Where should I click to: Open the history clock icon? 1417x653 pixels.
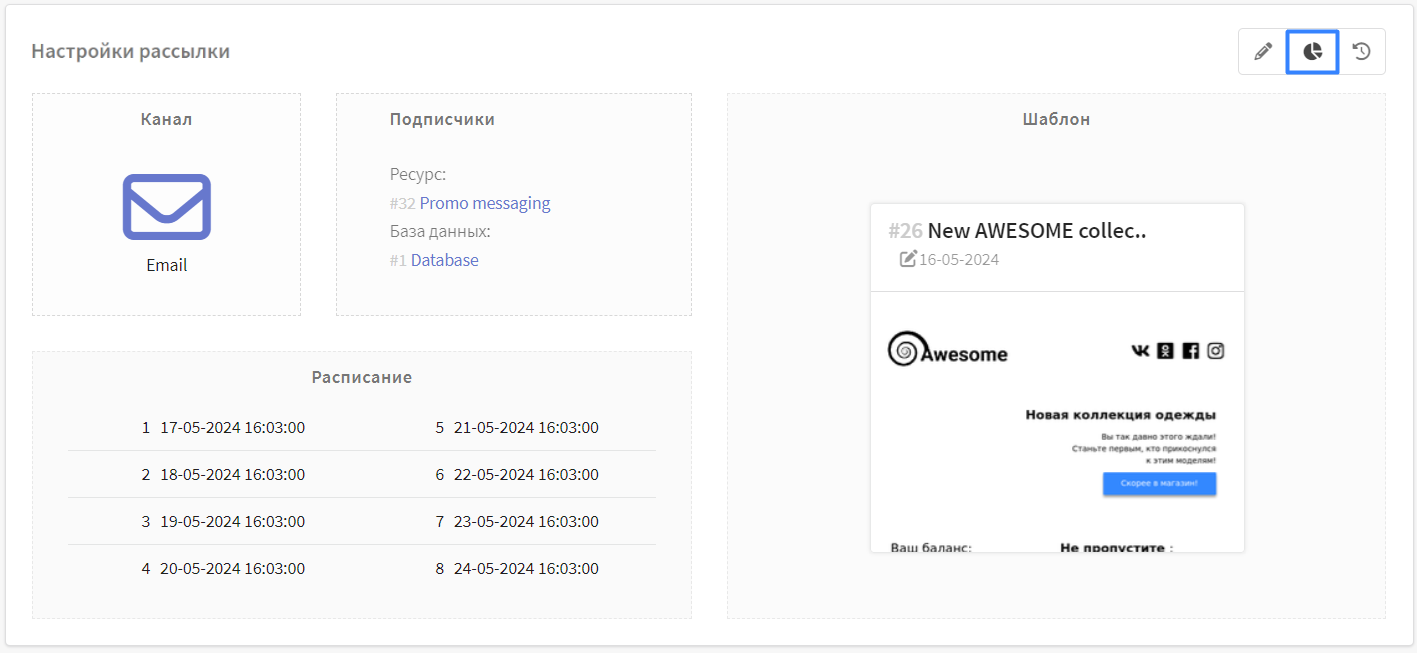tap(1361, 51)
